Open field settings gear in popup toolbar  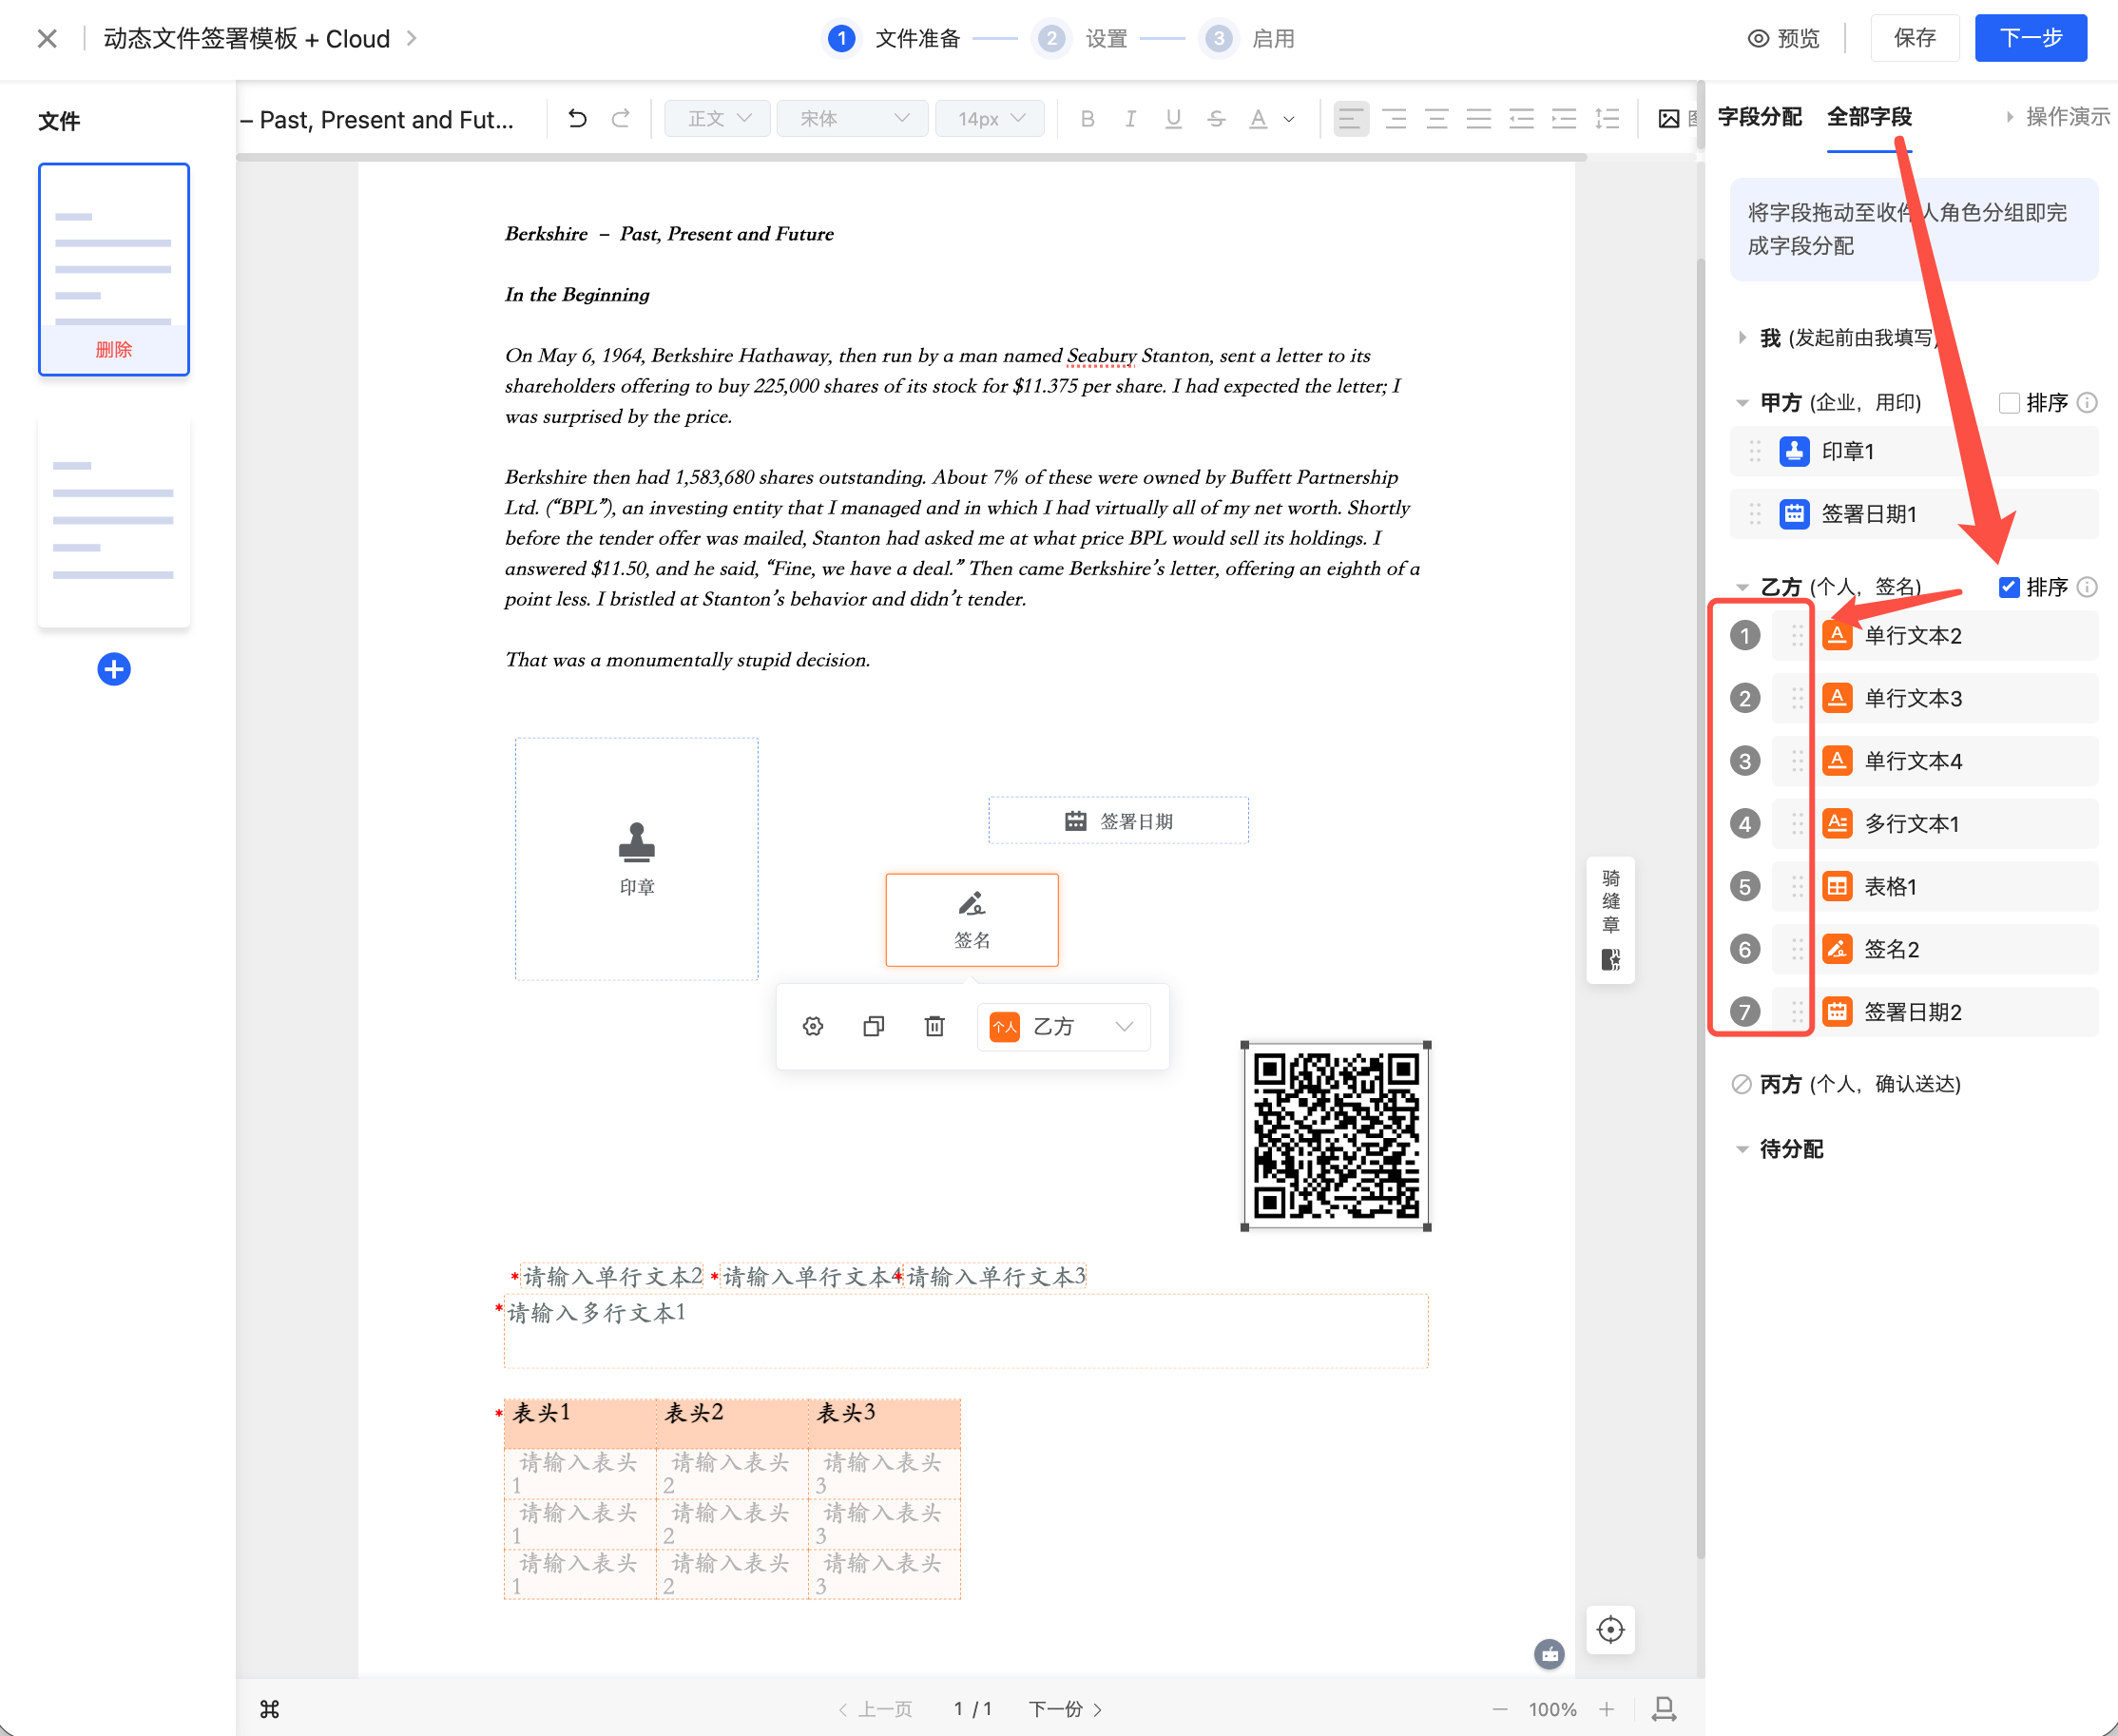(x=813, y=1026)
